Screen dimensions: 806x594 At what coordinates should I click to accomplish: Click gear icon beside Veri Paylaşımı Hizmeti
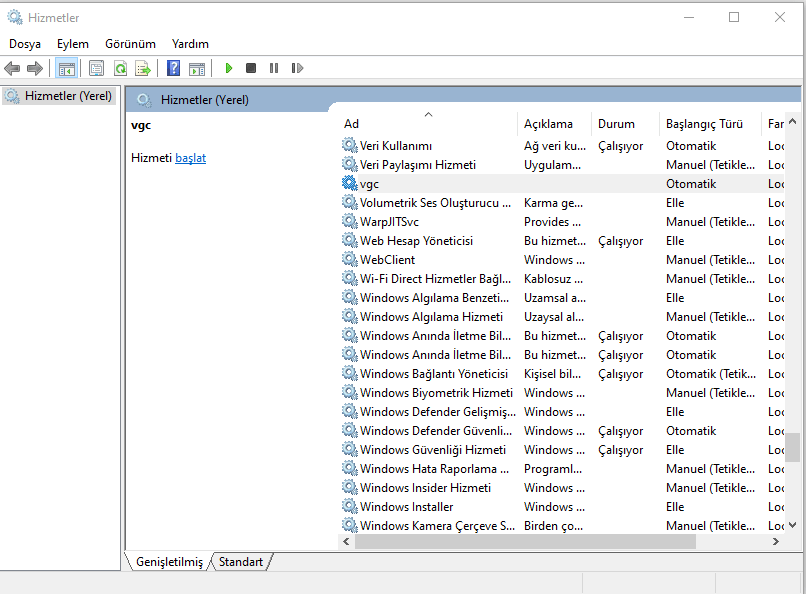click(350, 164)
